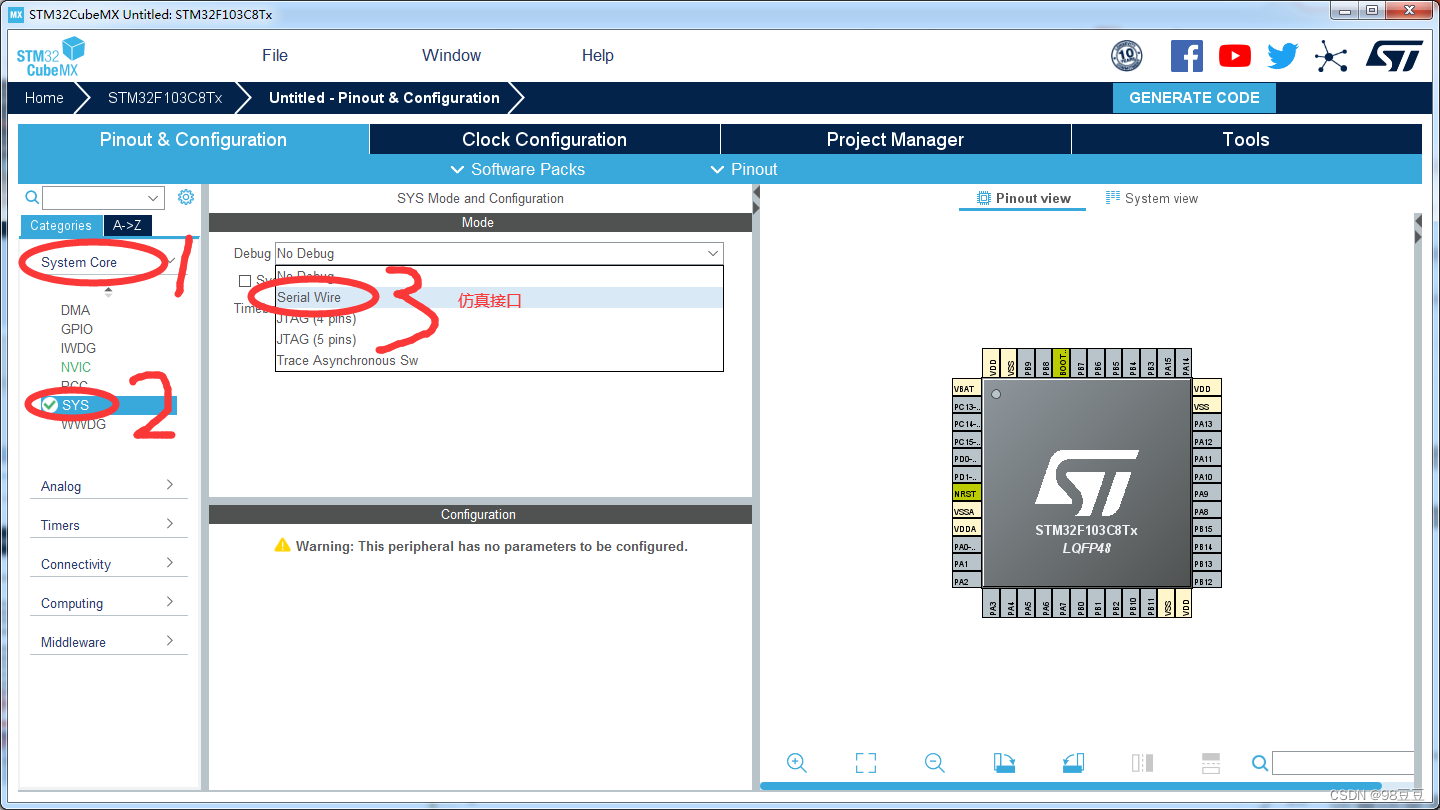Switch to the Tools tab
The height and width of the screenshot is (810, 1440).
pos(1246,139)
